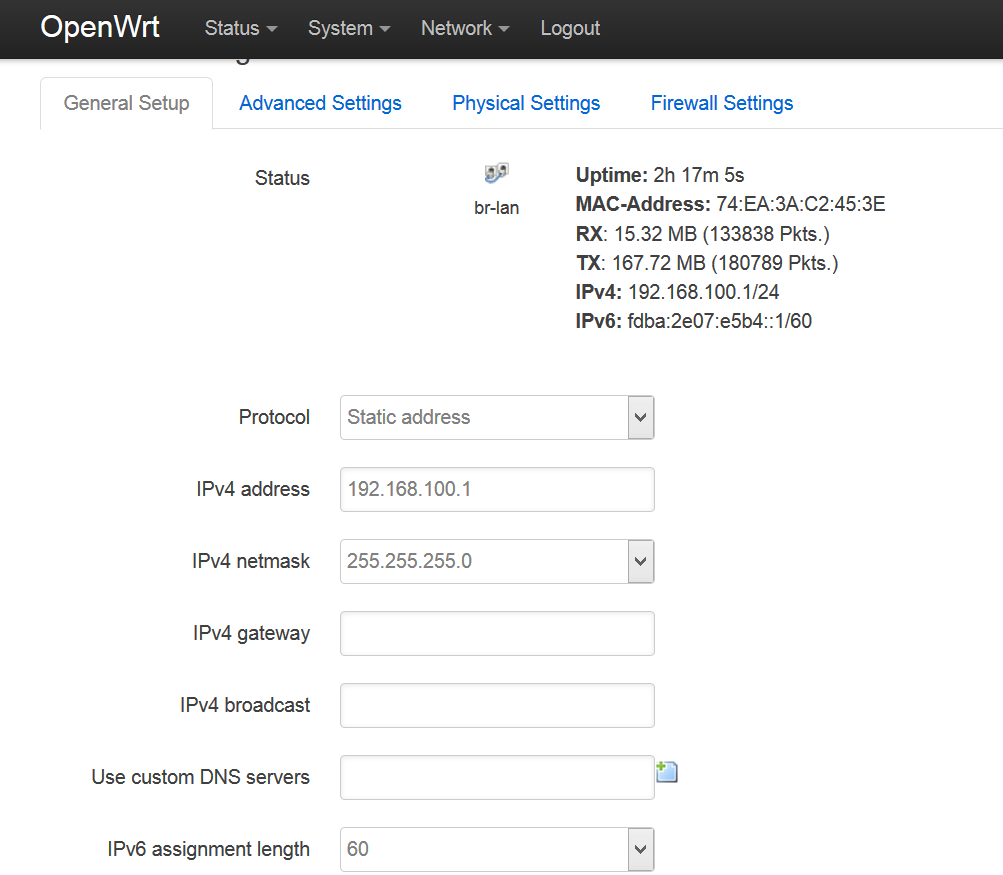
Task: Click the Uptime 2h 17m 5s text
Action: click(660, 175)
